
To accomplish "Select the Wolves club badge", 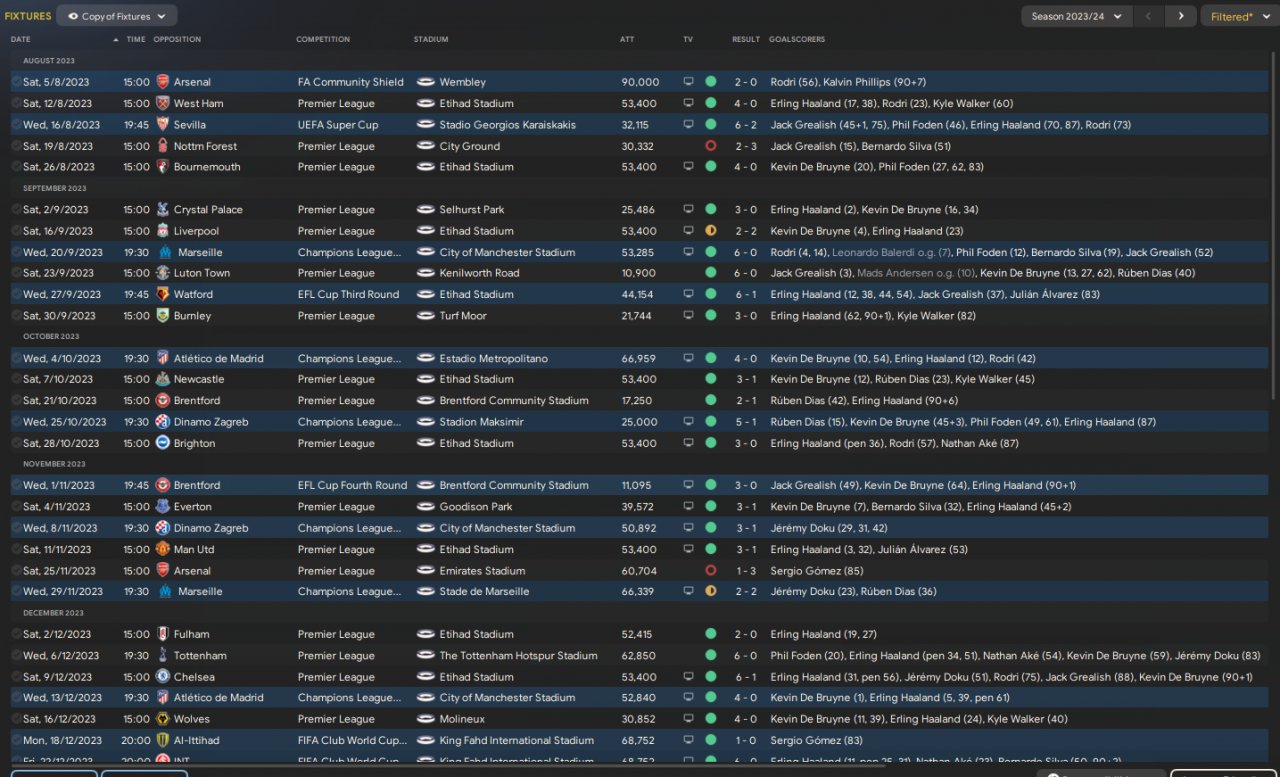I will [x=163, y=719].
